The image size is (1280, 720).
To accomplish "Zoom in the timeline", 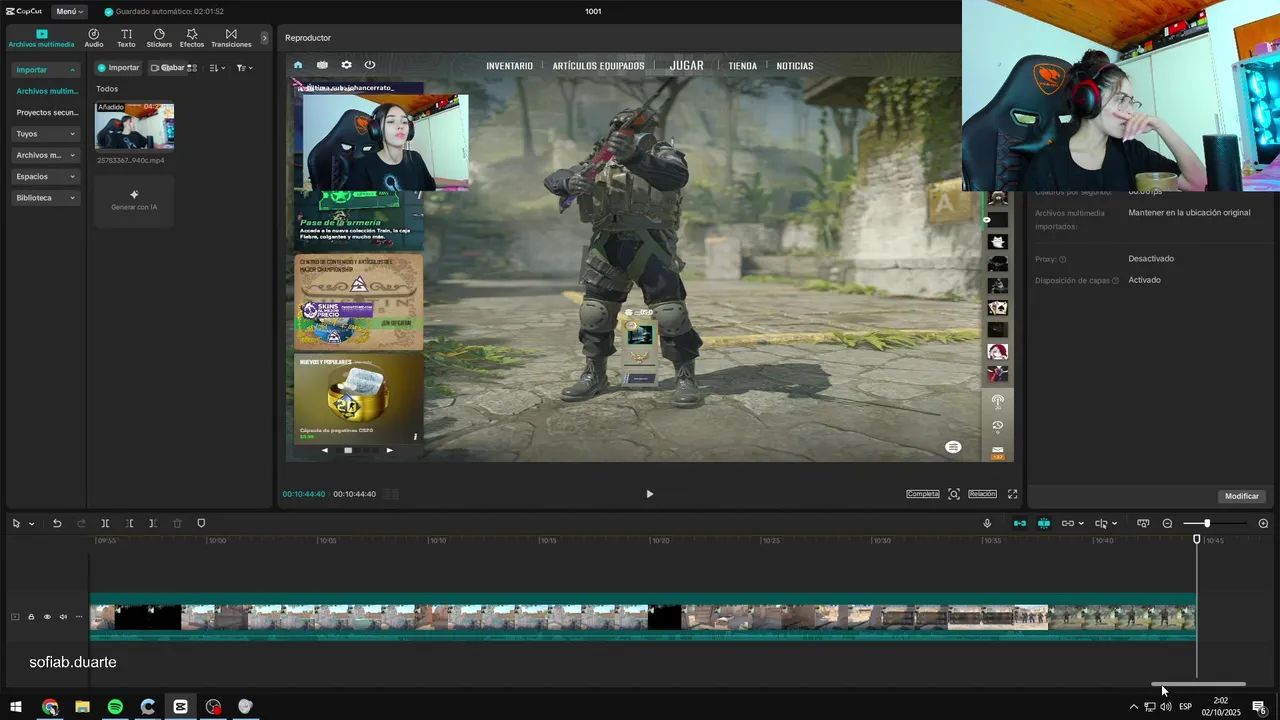I will point(1263,524).
